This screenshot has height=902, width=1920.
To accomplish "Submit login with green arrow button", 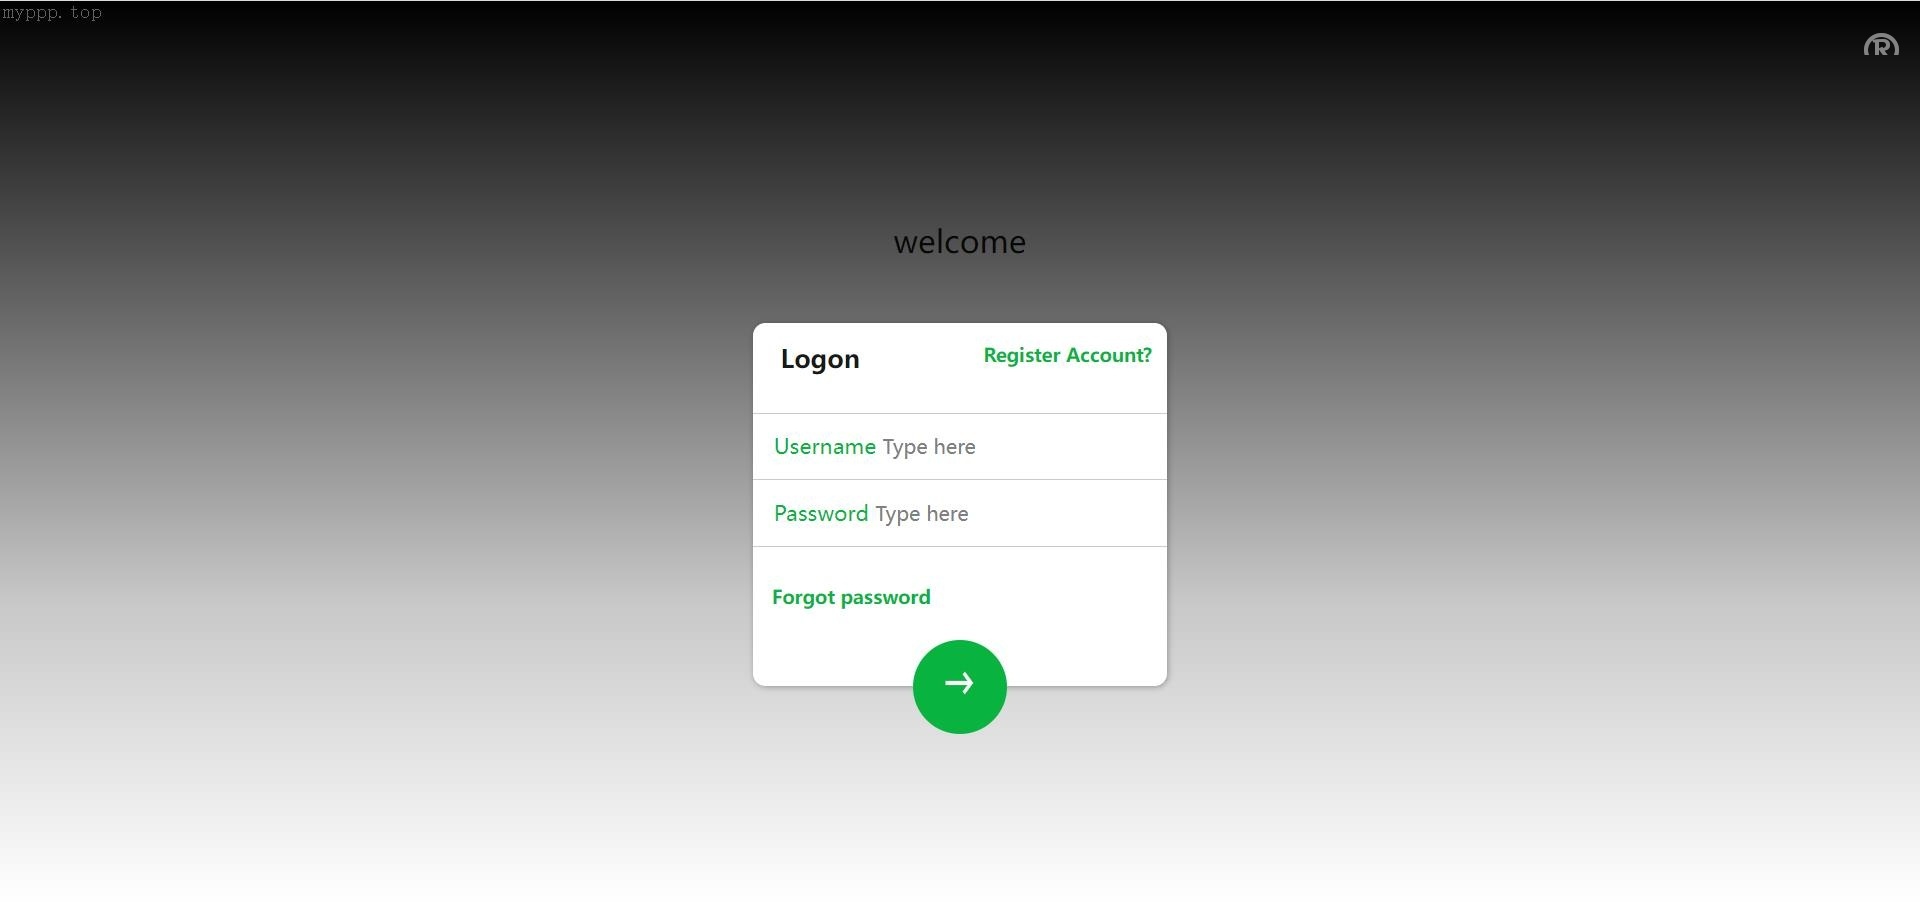I will 959,687.
